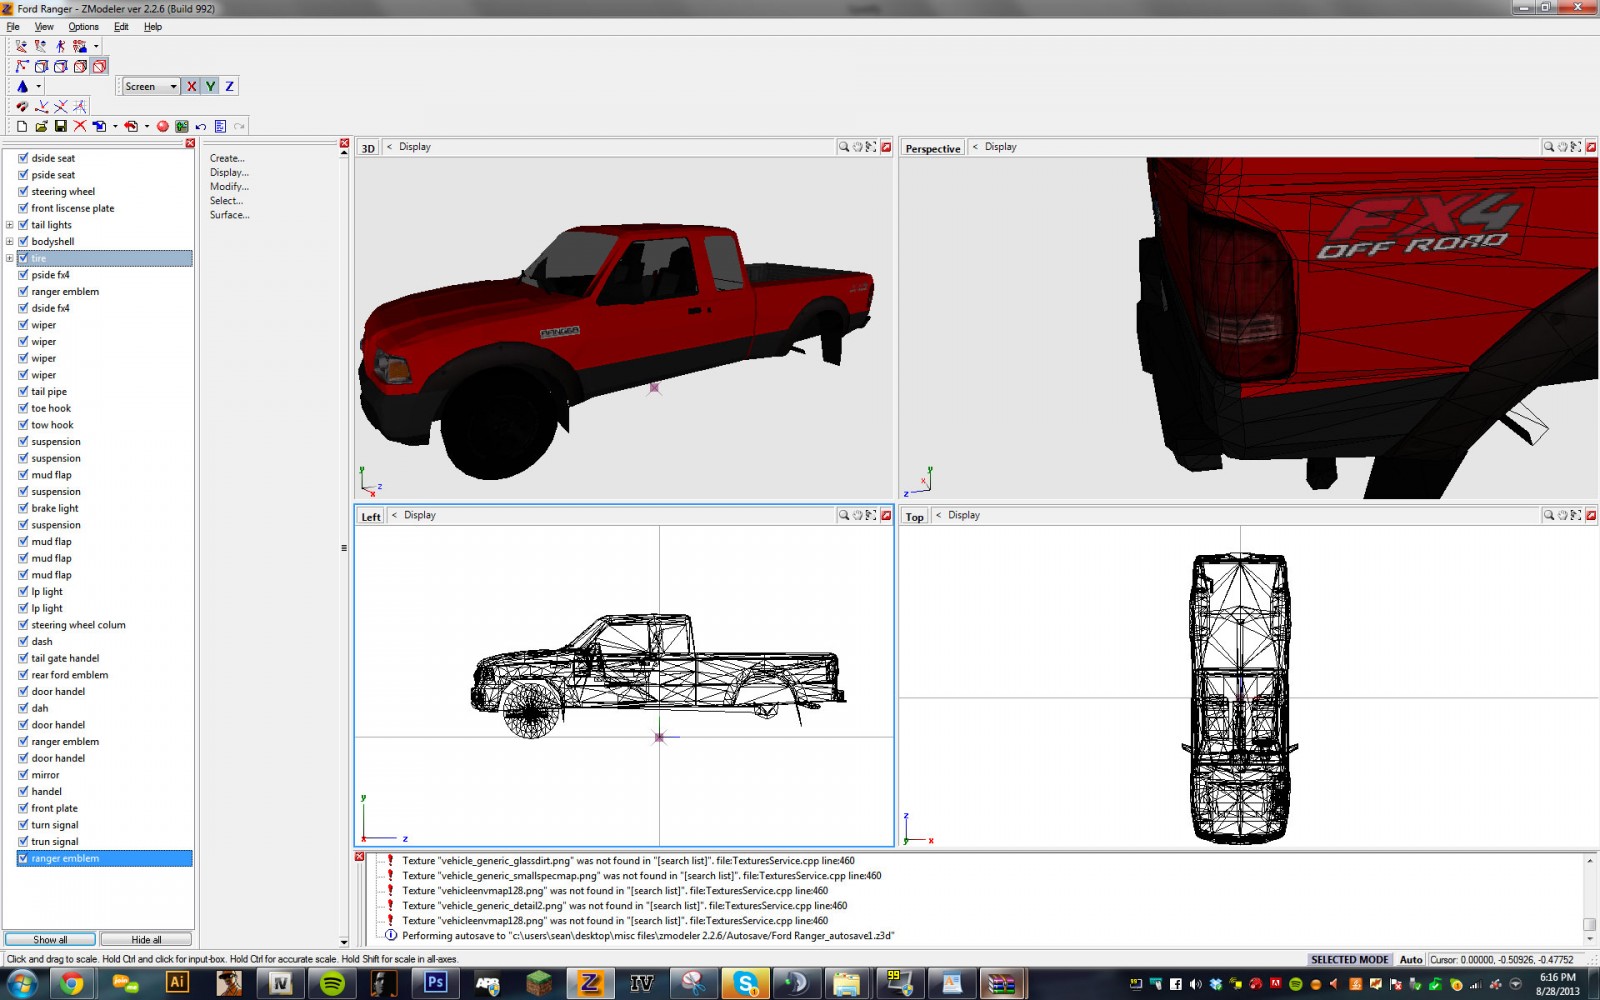Click the red sphere materials icon
1600x1000 pixels.
point(163,126)
